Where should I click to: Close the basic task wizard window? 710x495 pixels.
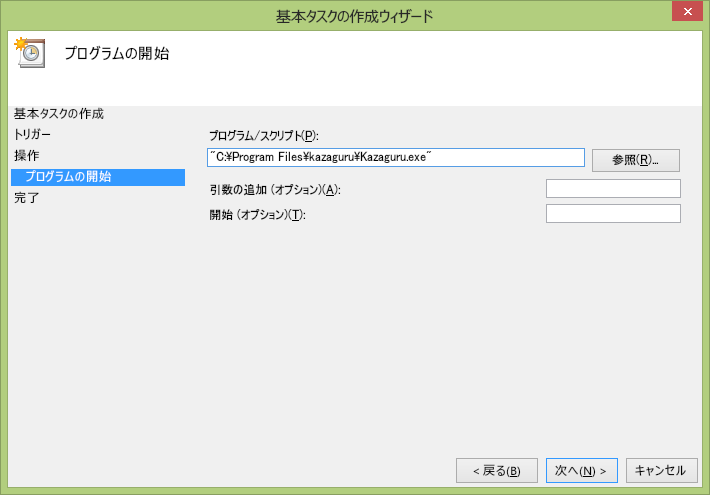[x=687, y=11]
